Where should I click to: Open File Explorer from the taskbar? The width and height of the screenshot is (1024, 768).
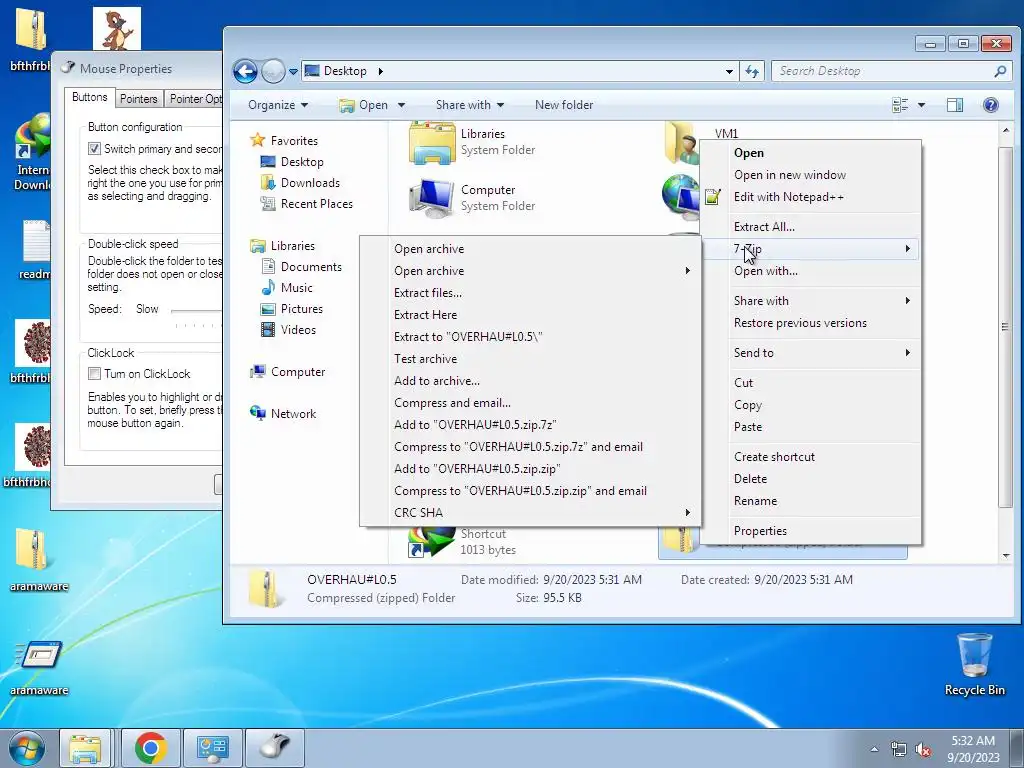(86, 748)
